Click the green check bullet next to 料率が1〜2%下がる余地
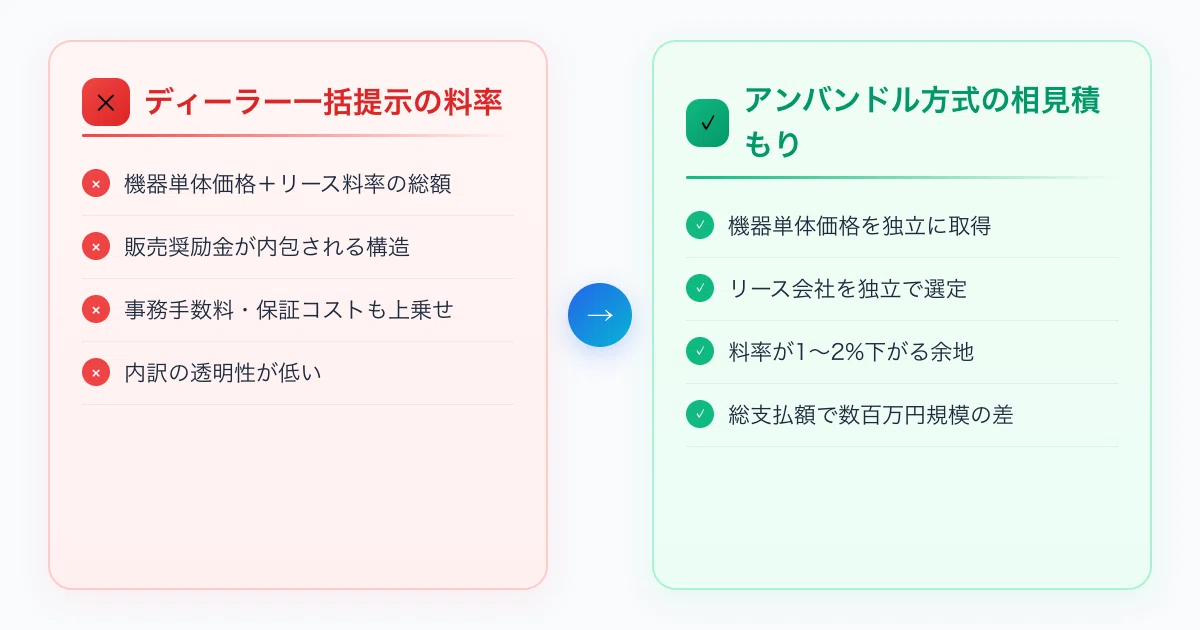 pos(700,352)
